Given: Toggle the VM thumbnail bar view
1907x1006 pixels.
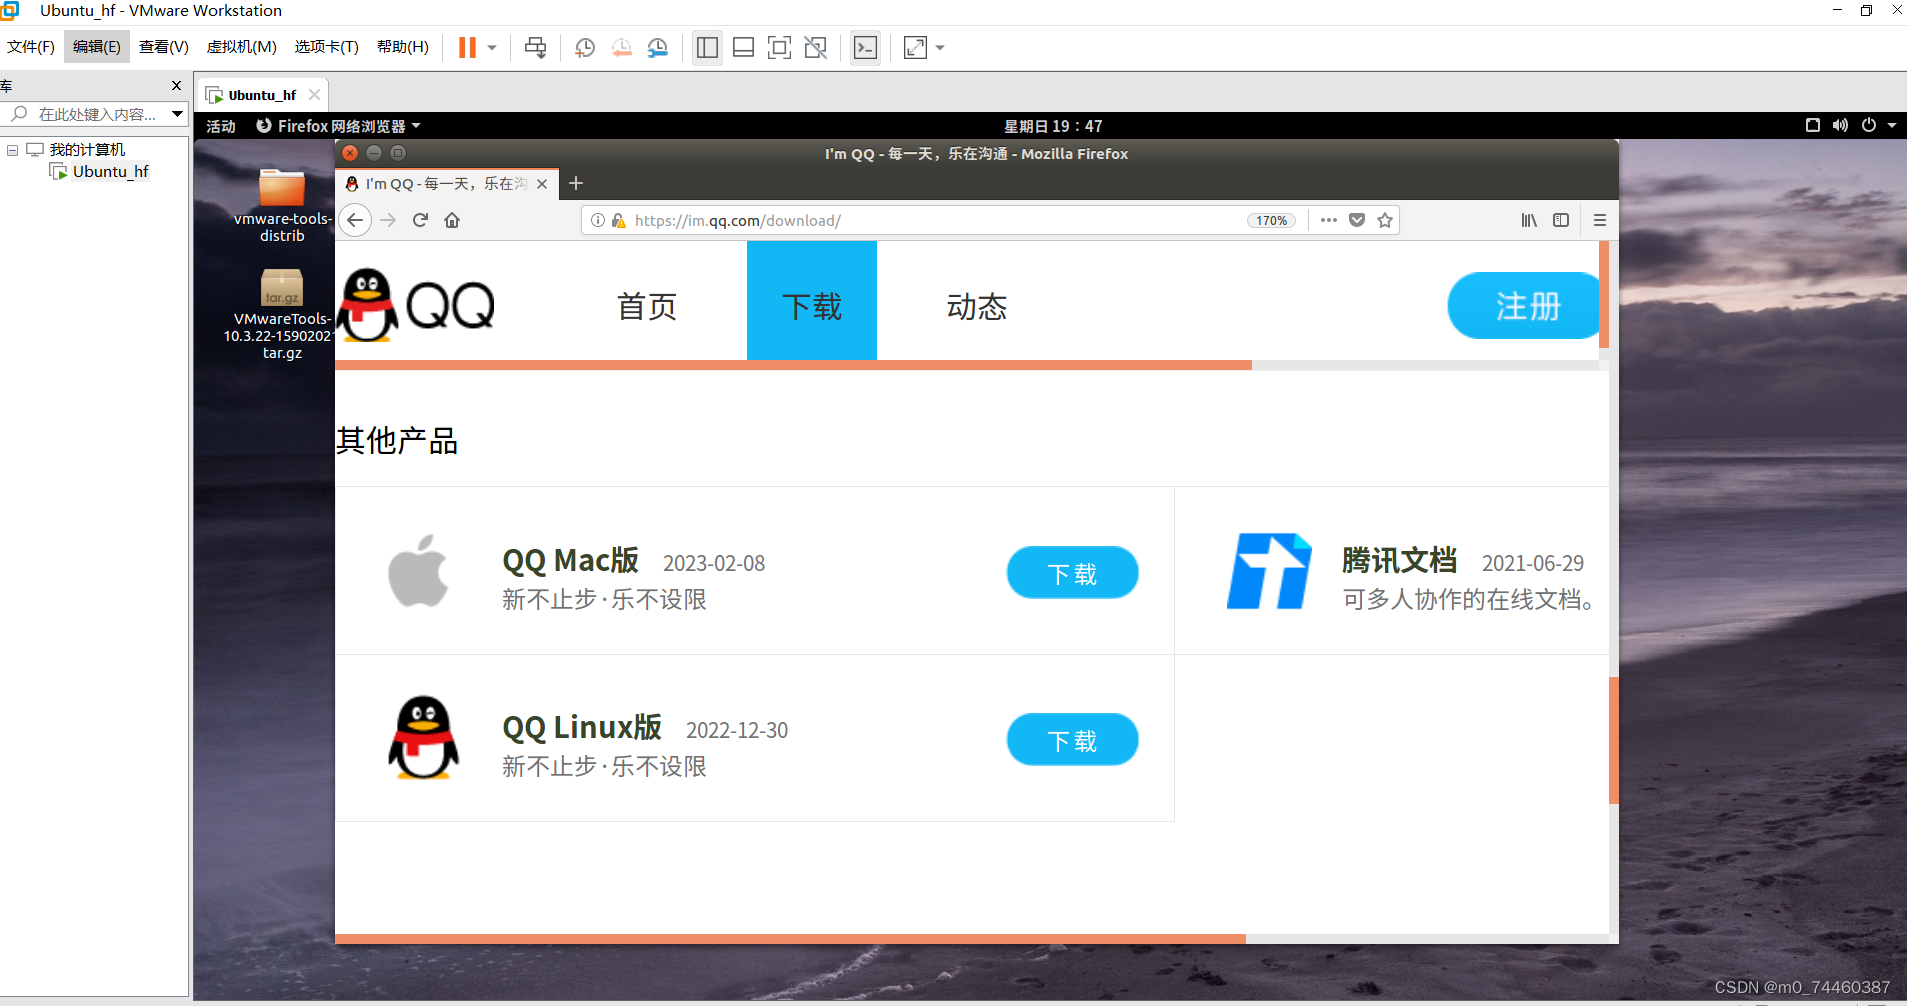Looking at the screenshot, I should point(743,47).
